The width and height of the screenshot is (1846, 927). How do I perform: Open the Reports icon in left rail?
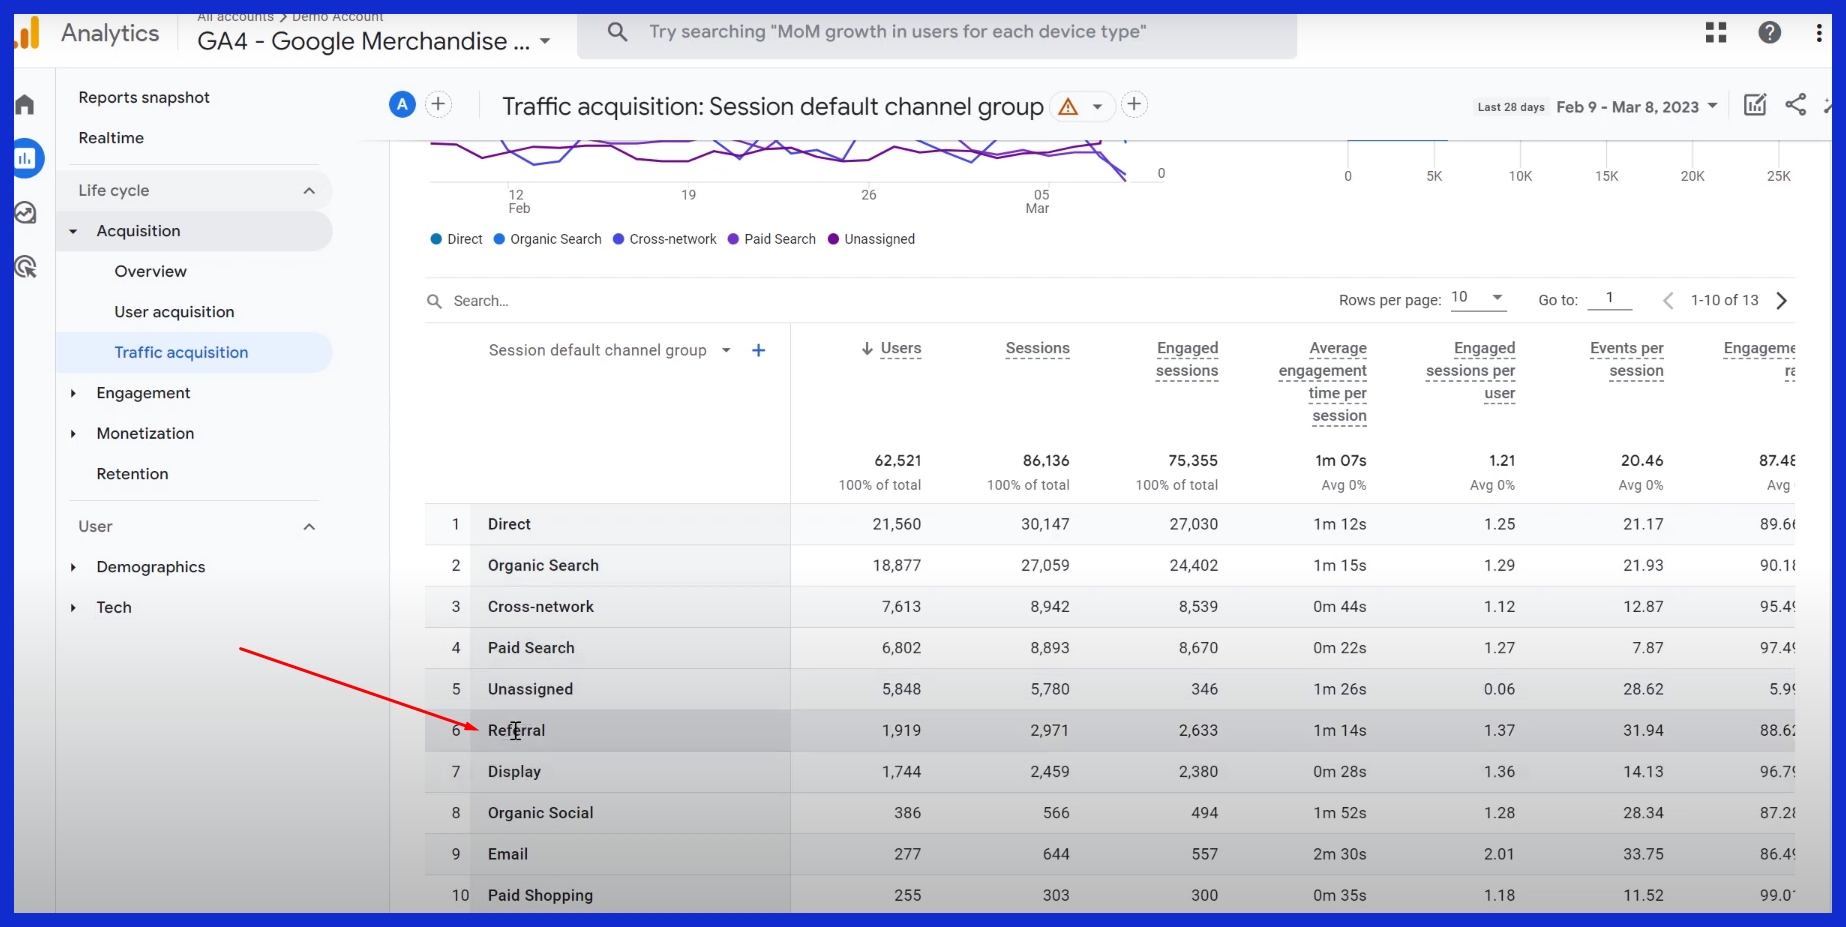pyautogui.click(x=26, y=158)
